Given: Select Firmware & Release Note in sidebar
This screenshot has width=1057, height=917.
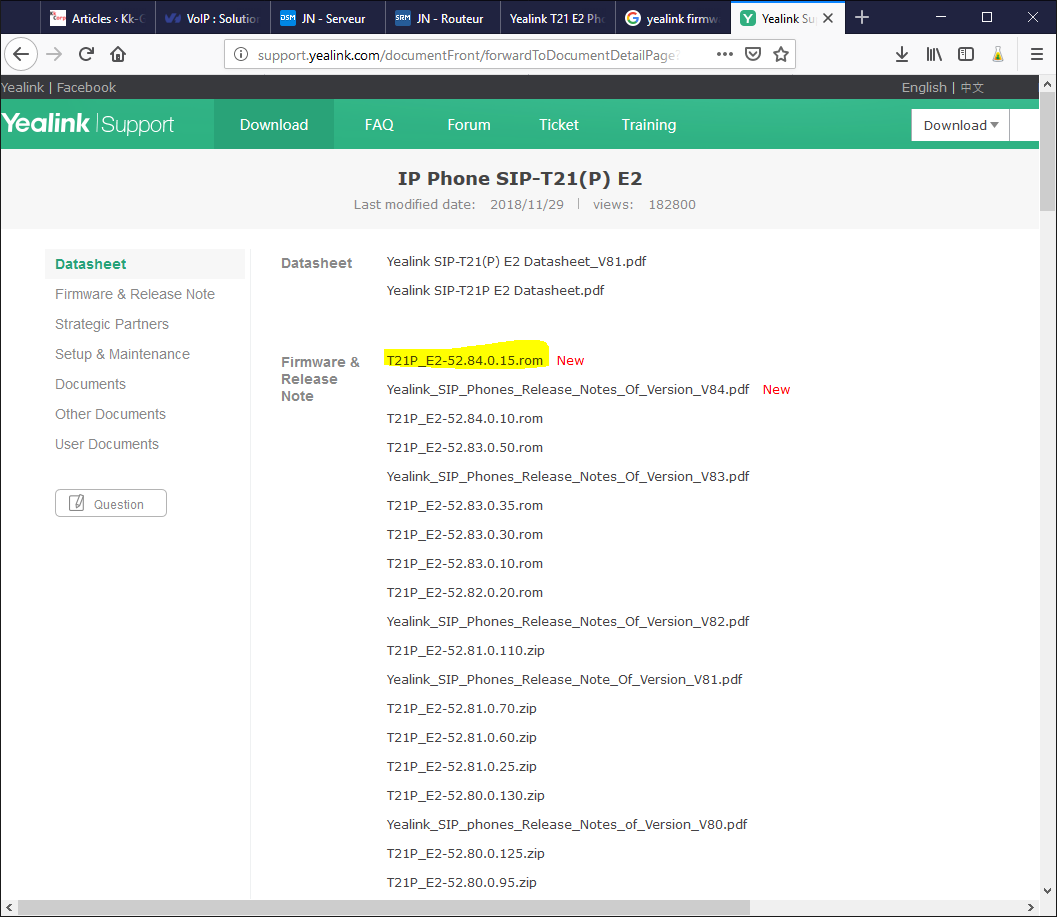Looking at the screenshot, I should [x=135, y=294].
